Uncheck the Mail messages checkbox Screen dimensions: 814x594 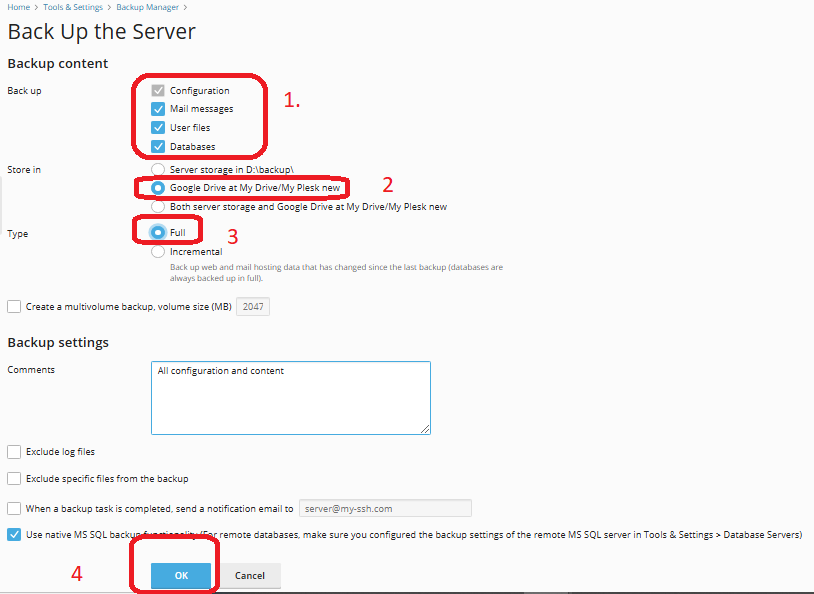158,109
